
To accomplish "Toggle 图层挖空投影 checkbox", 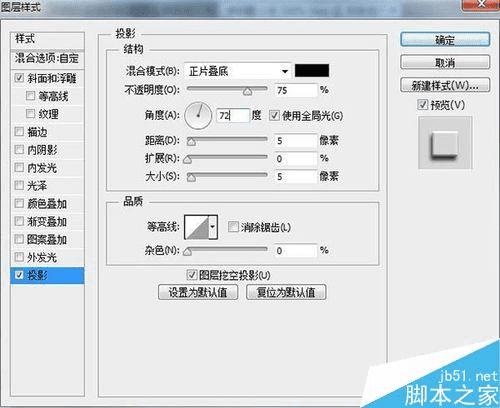I will coord(191,275).
